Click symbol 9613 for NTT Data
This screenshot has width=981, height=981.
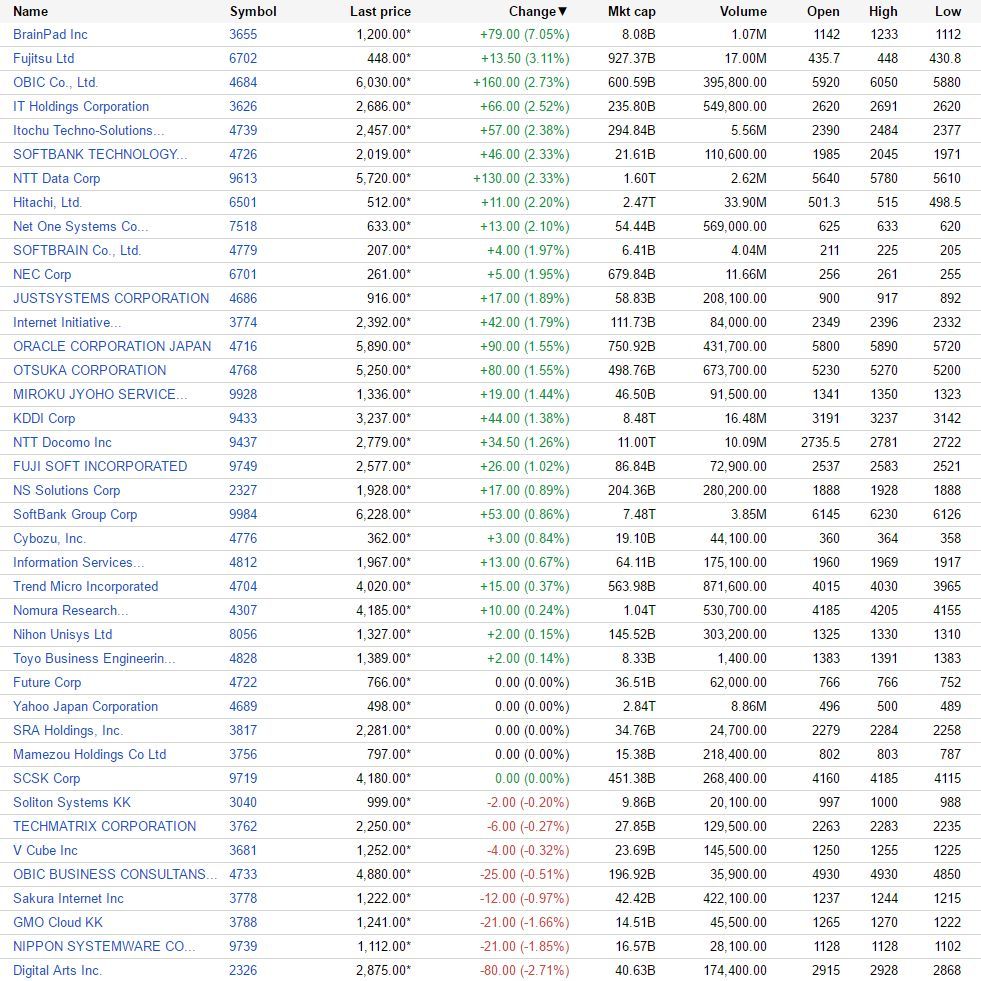click(x=243, y=178)
